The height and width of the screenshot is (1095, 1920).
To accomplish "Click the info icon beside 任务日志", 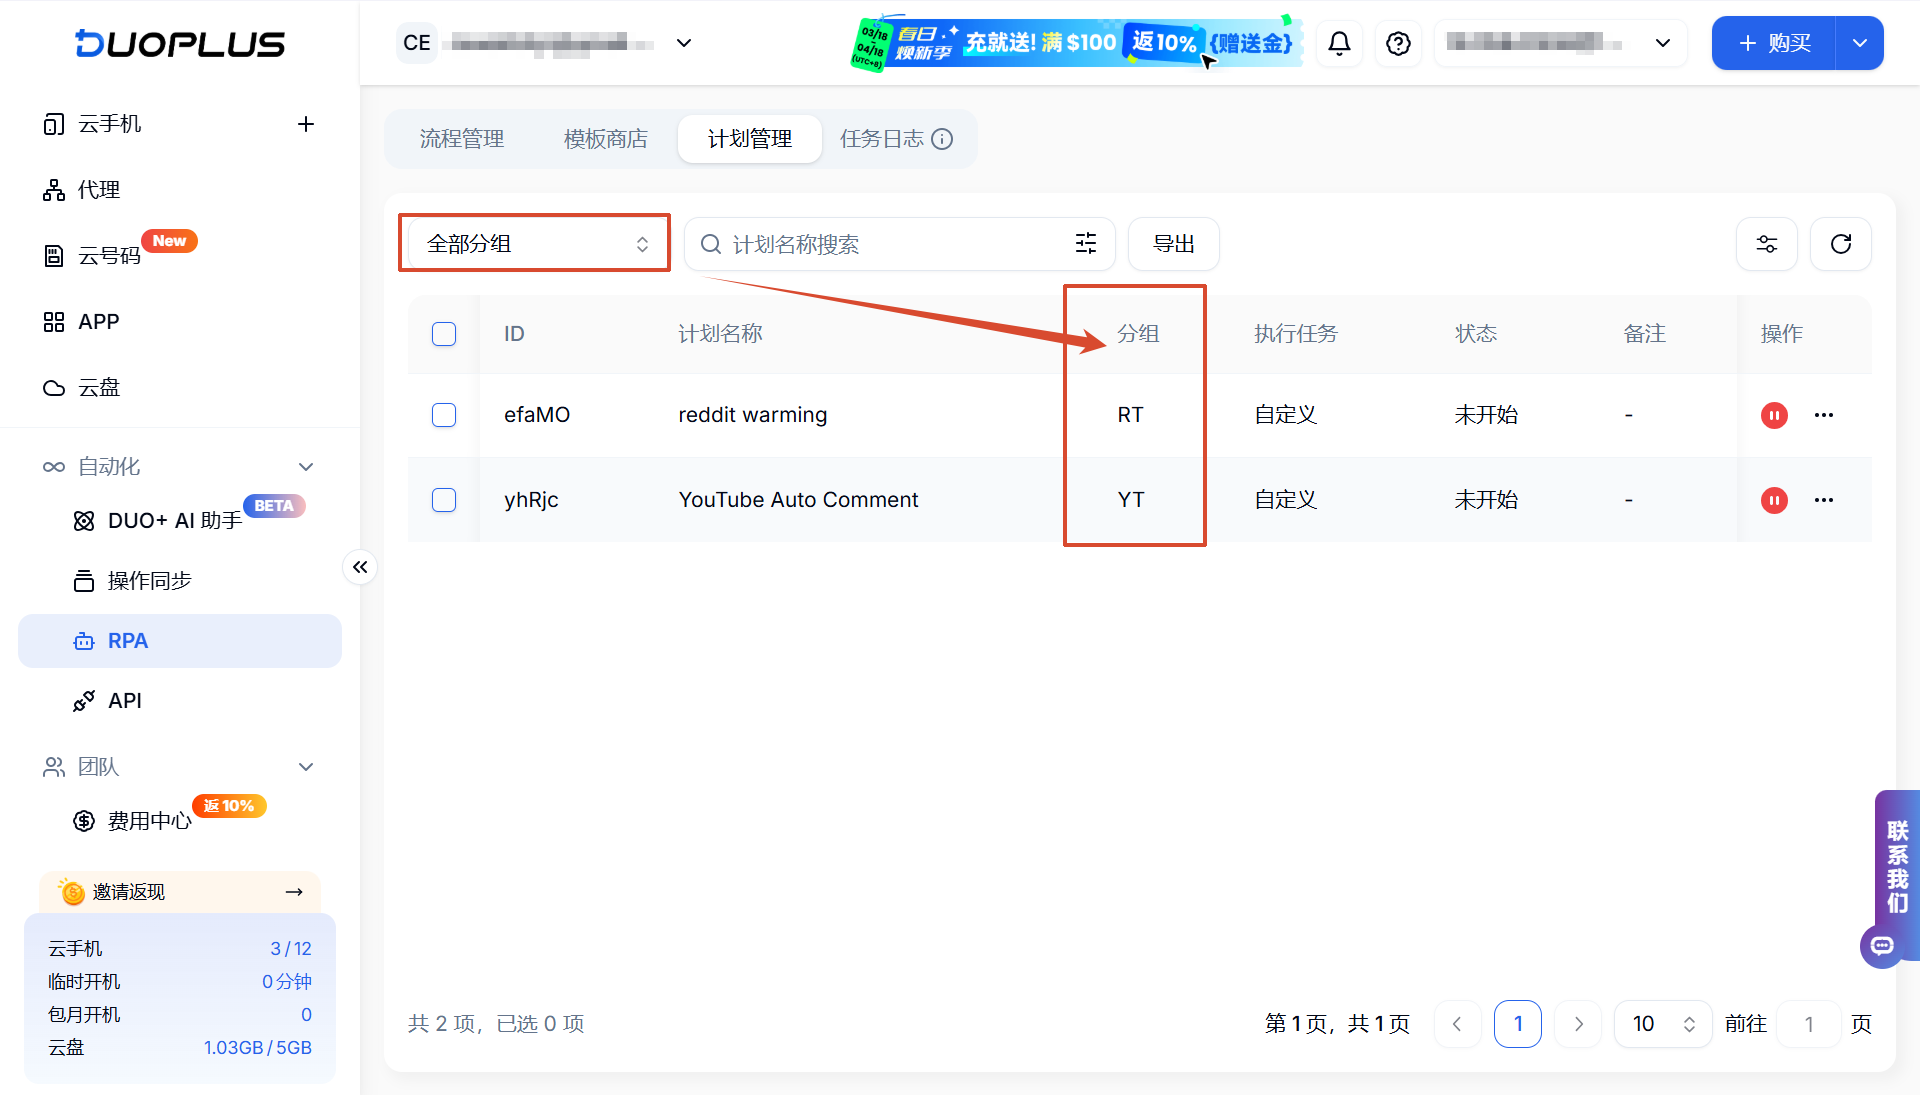I will [942, 139].
